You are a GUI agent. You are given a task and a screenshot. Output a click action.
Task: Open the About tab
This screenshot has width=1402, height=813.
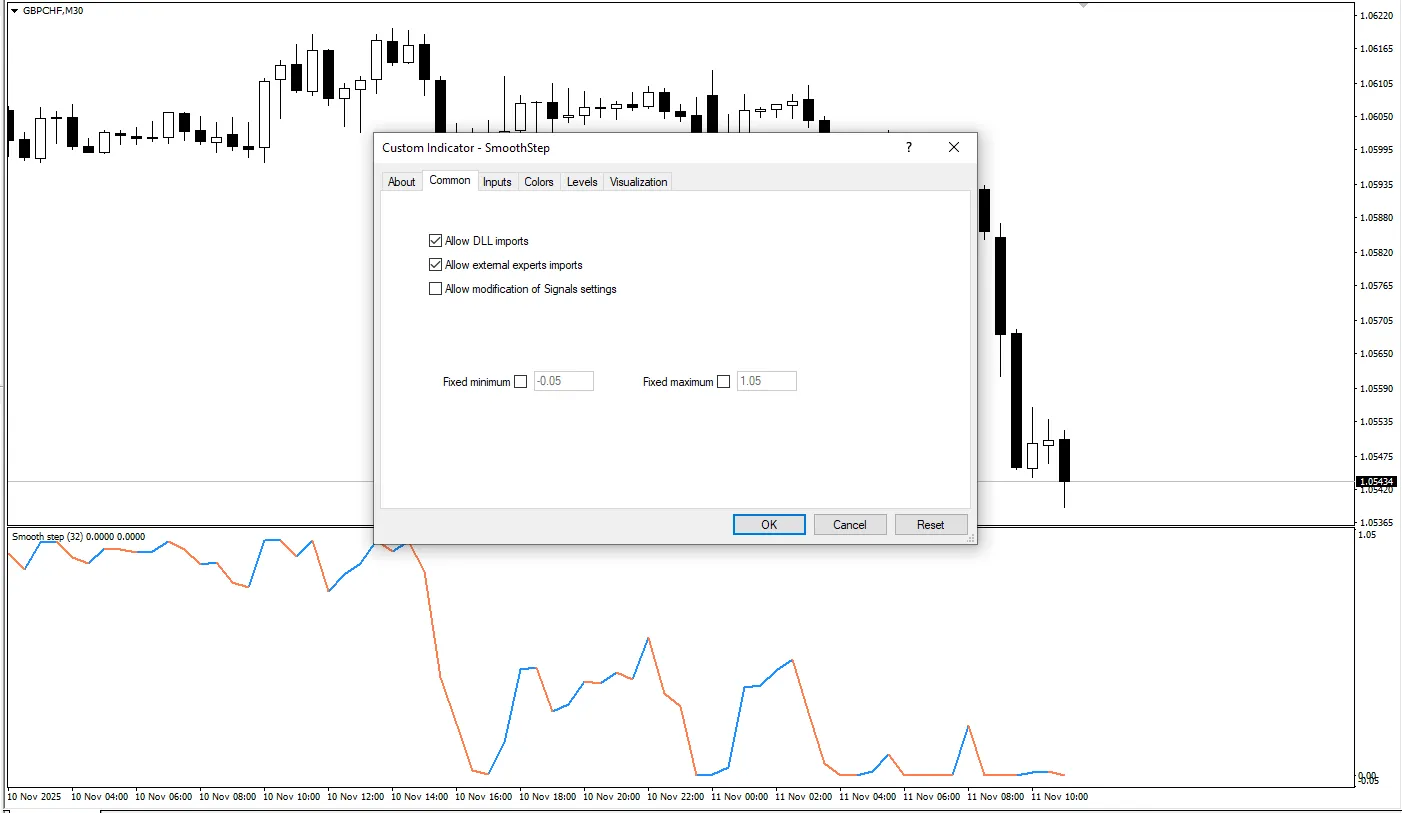401,182
